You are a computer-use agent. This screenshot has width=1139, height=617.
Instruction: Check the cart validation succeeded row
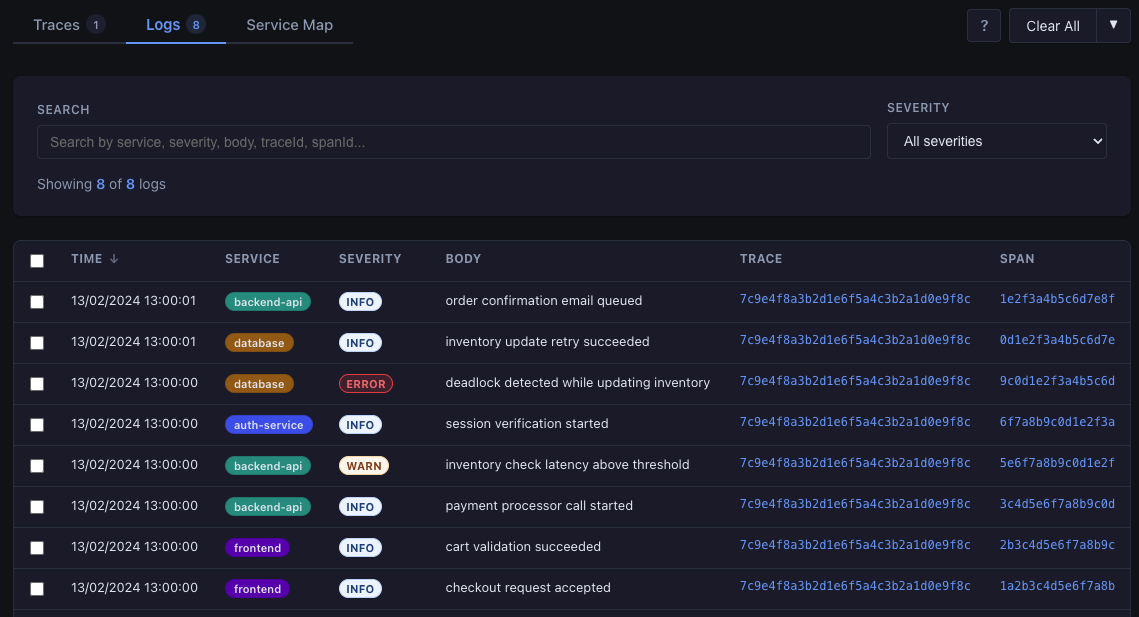[x=37, y=548]
